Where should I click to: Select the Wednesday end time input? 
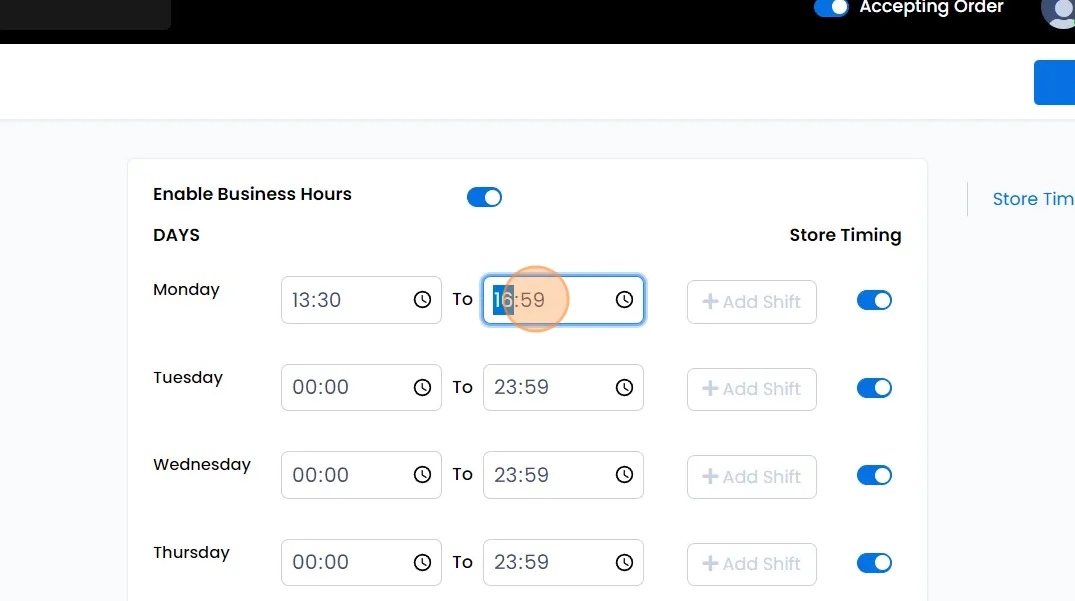[564, 474]
